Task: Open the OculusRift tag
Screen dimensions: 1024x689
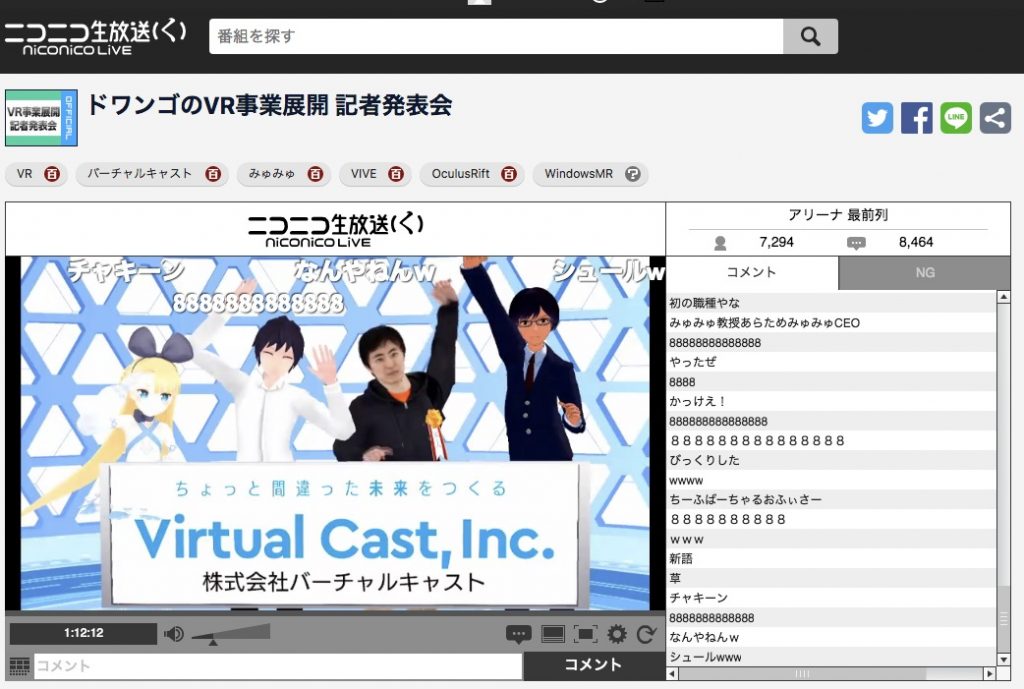Action: pyautogui.click(x=460, y=174)
